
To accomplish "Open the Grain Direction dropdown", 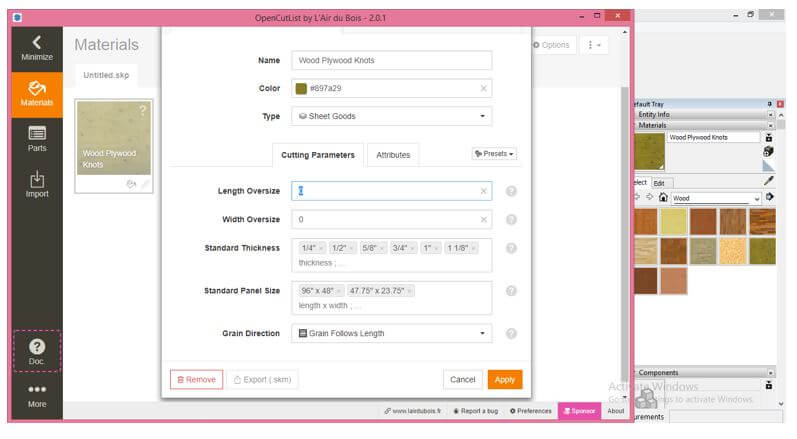I will click(391, 333).
